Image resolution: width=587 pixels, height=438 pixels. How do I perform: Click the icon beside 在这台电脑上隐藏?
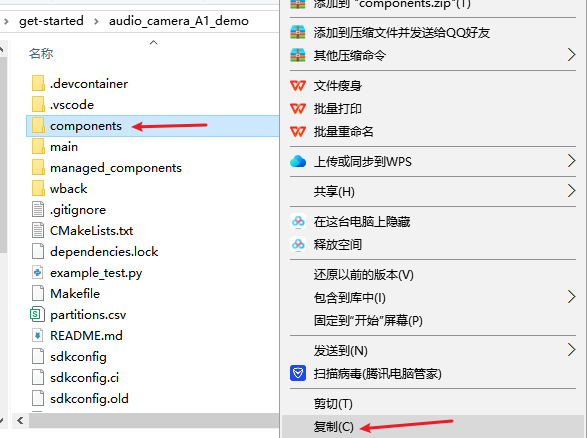[x=298, y=221]
